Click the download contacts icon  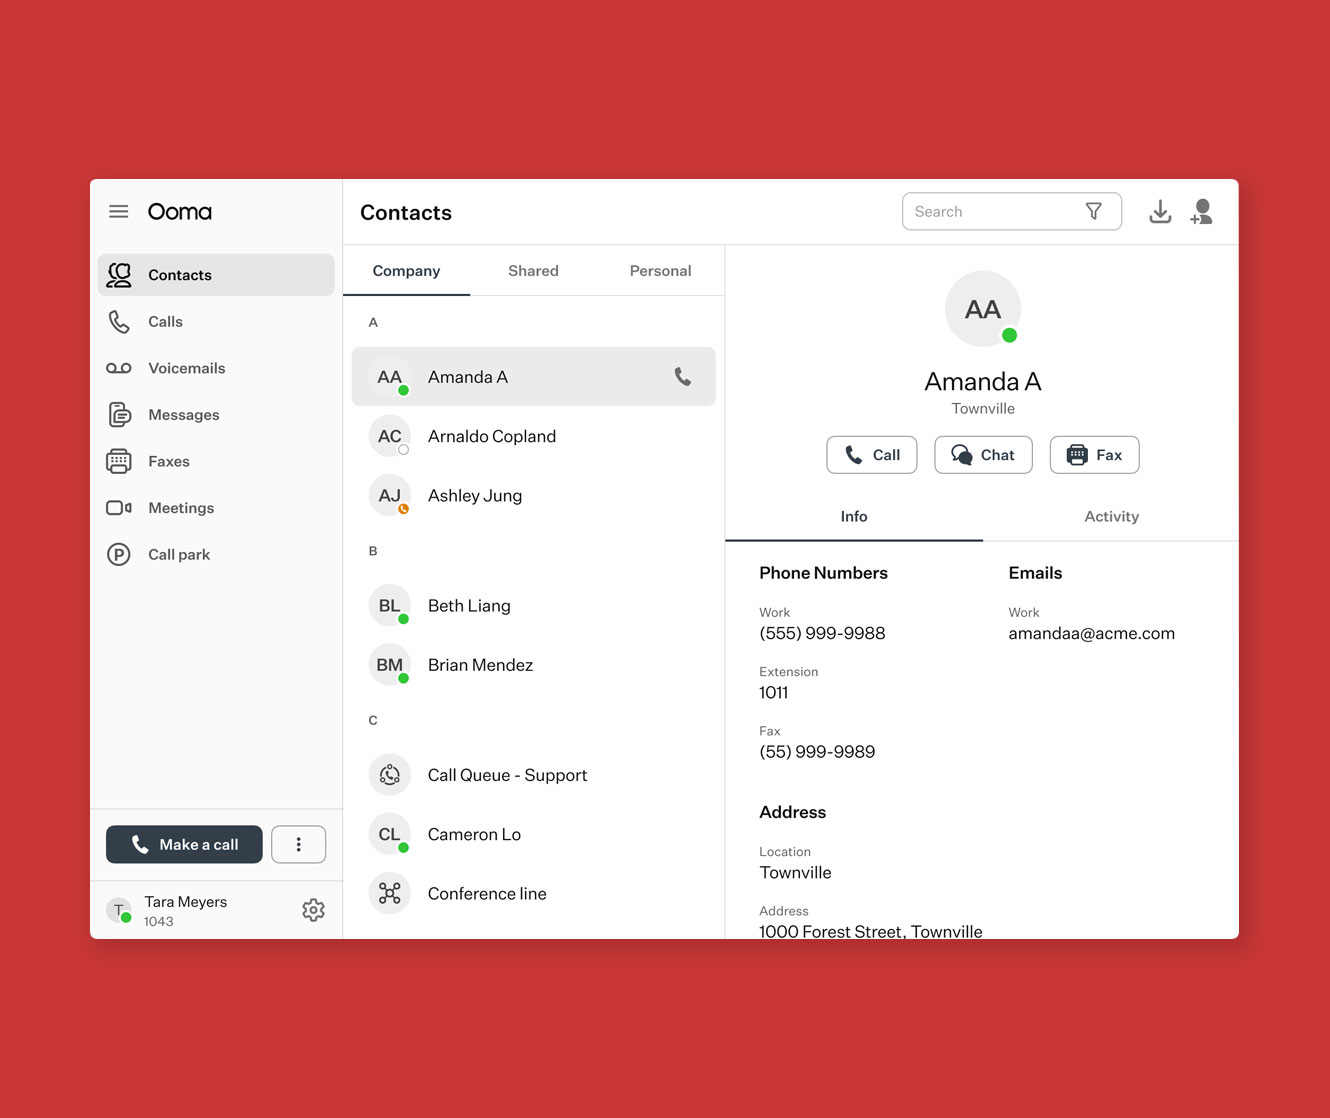coord(1160,212)
